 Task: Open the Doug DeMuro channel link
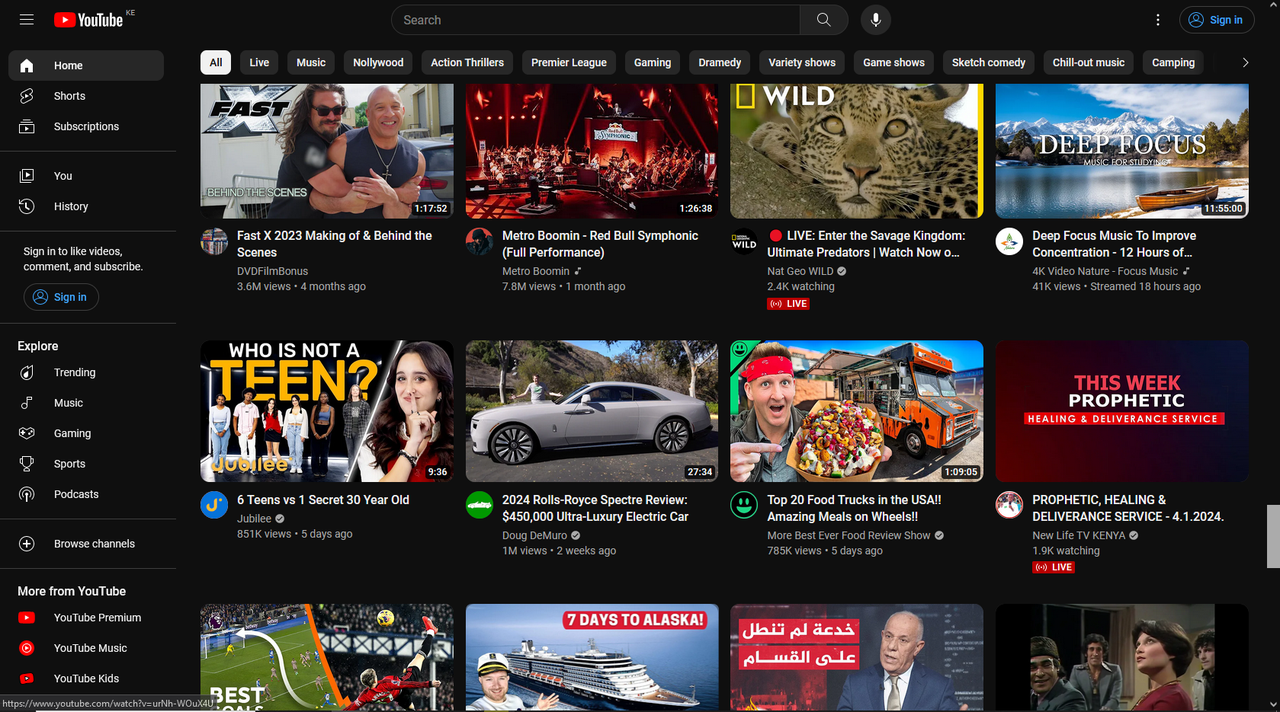pos(534,535)
